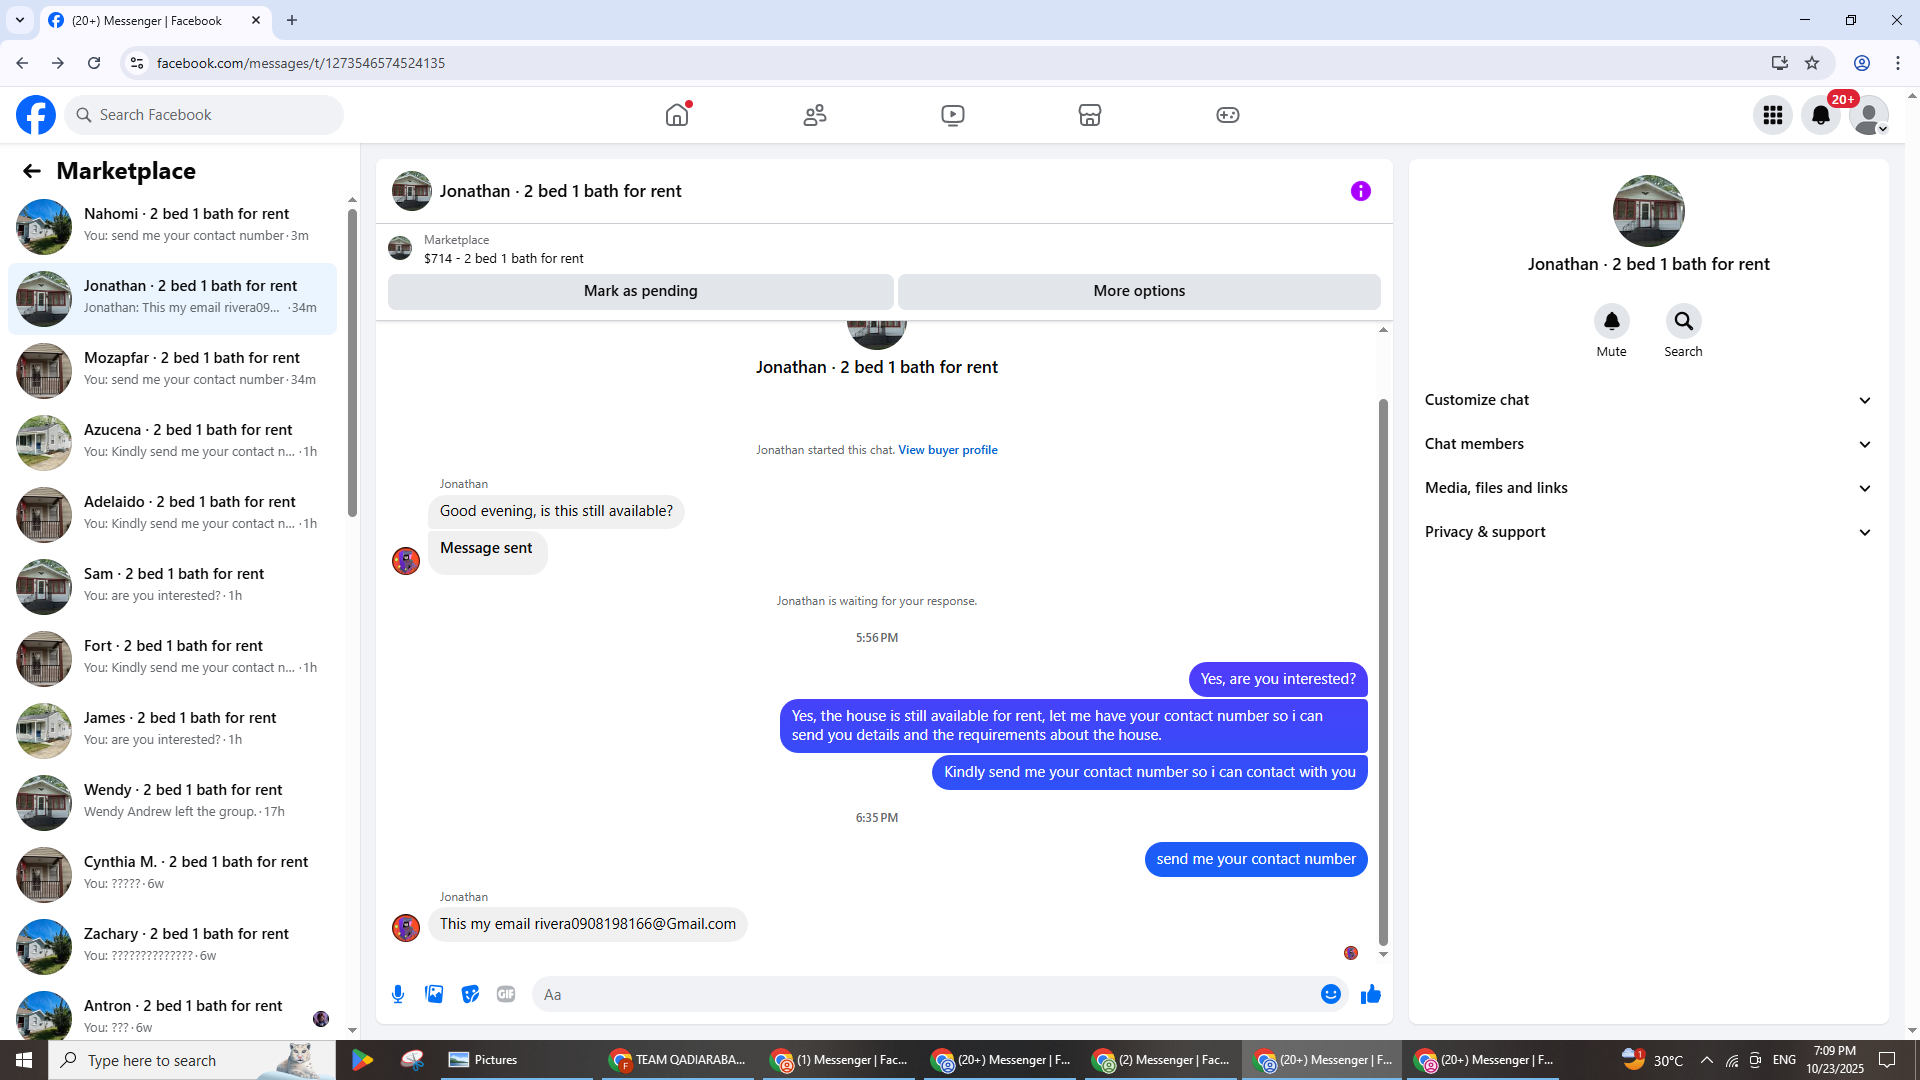Attach a photo using the image icon
The image size is (1920, 1080).
click(434, 994)
